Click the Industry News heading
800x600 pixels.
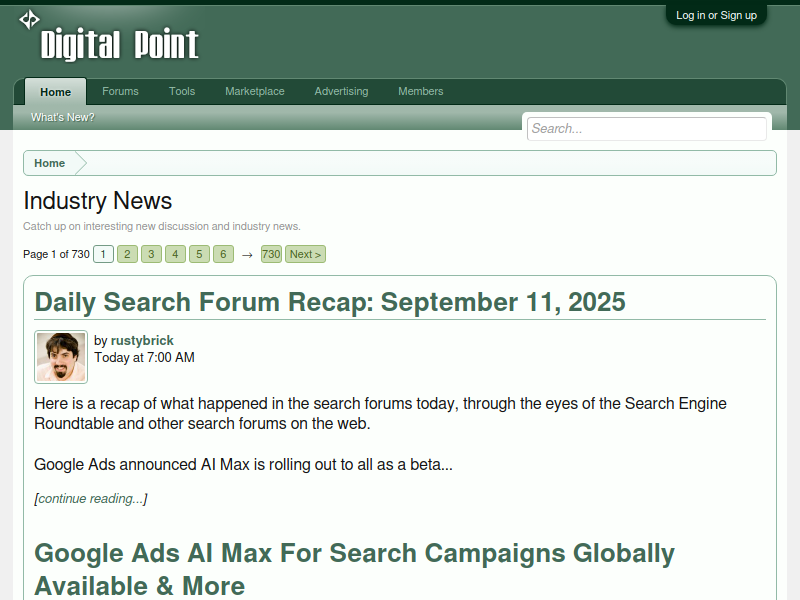click(x=97, y=201)
